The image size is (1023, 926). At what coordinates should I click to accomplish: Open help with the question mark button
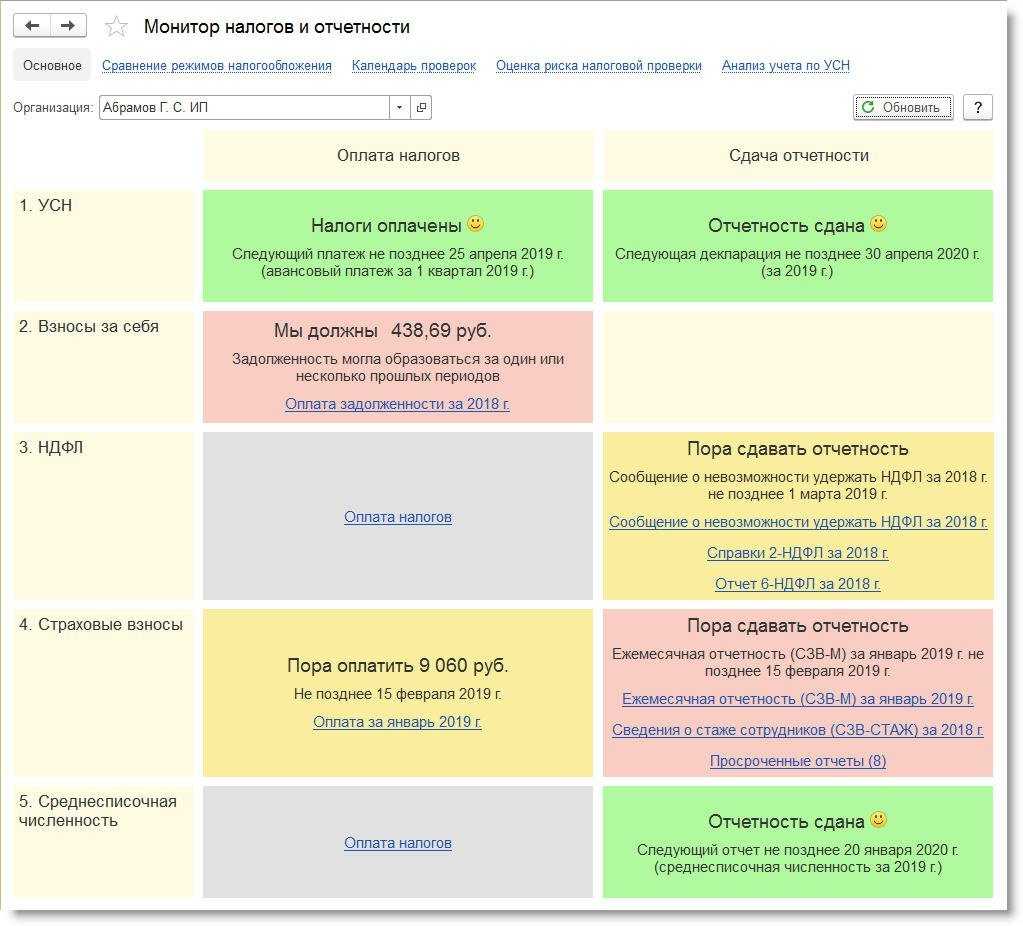[977, 108]
